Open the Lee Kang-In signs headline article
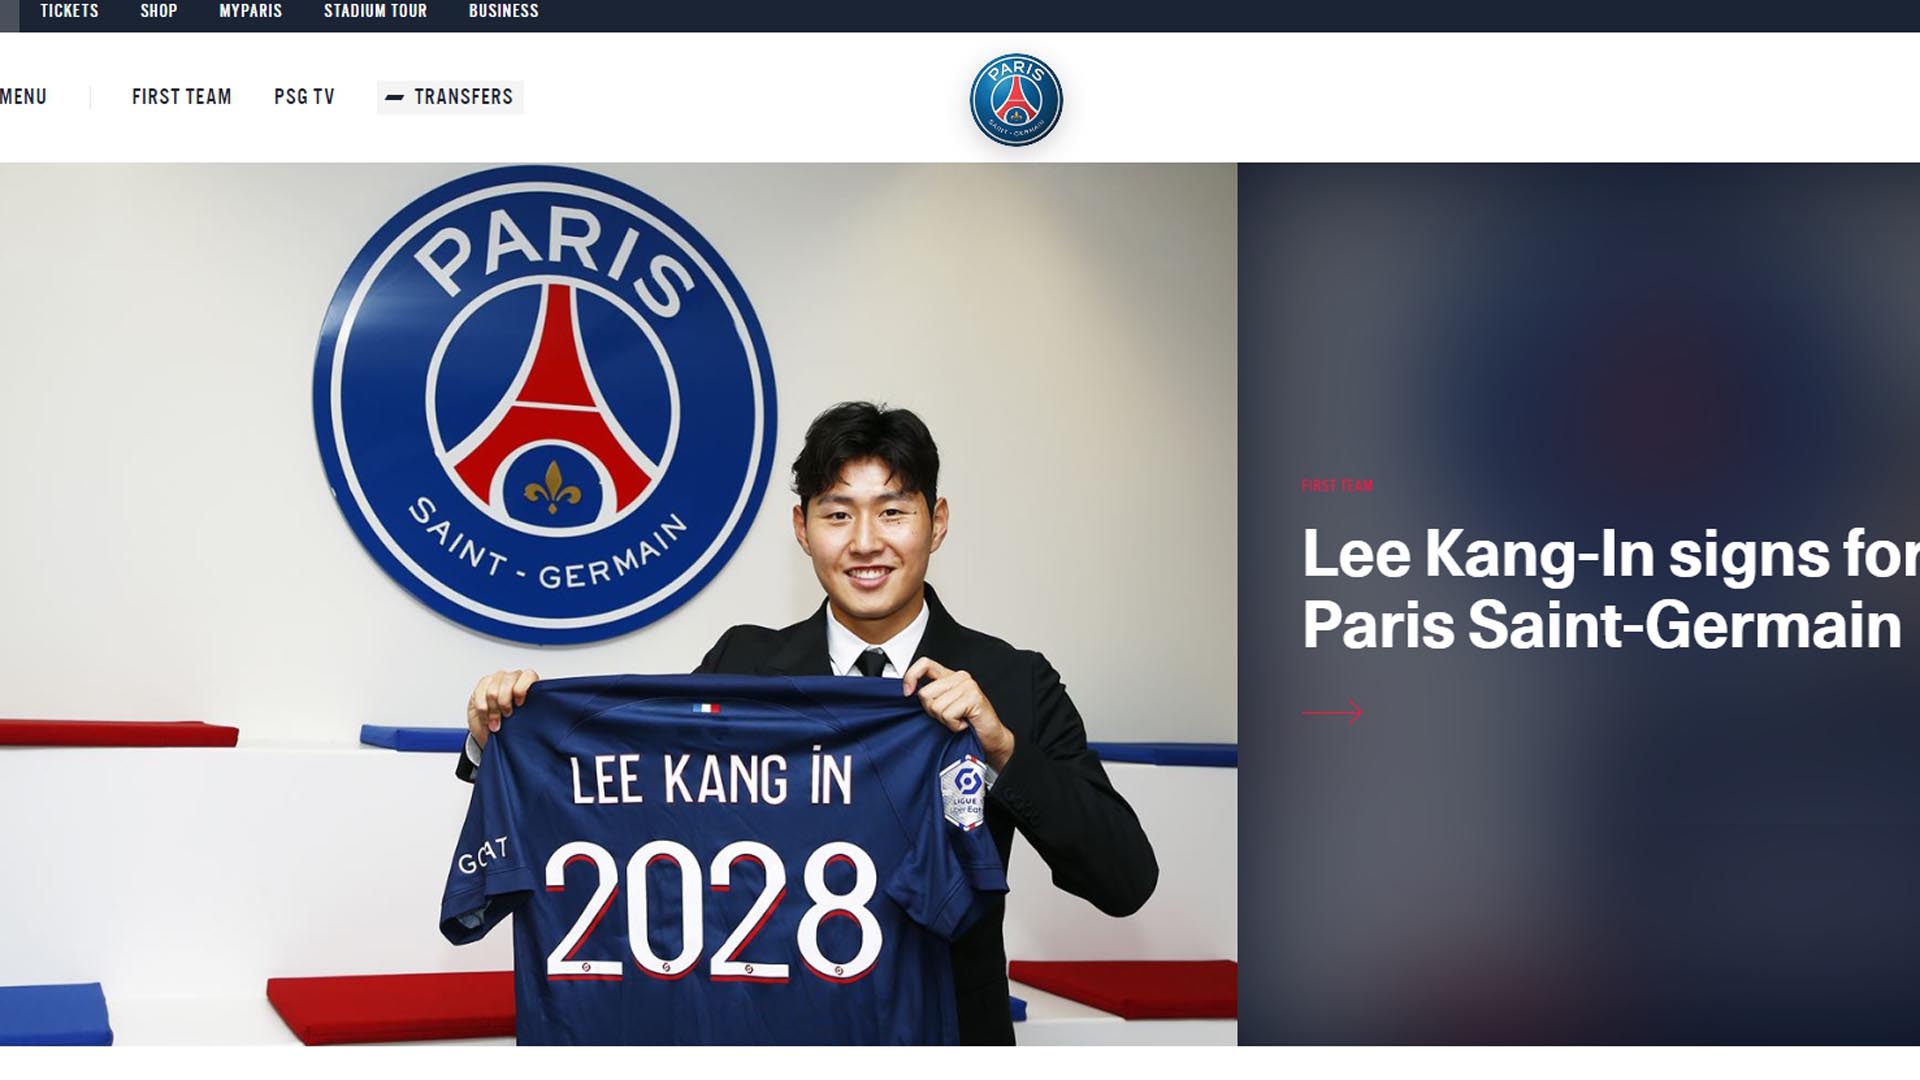 point(1610,590)
